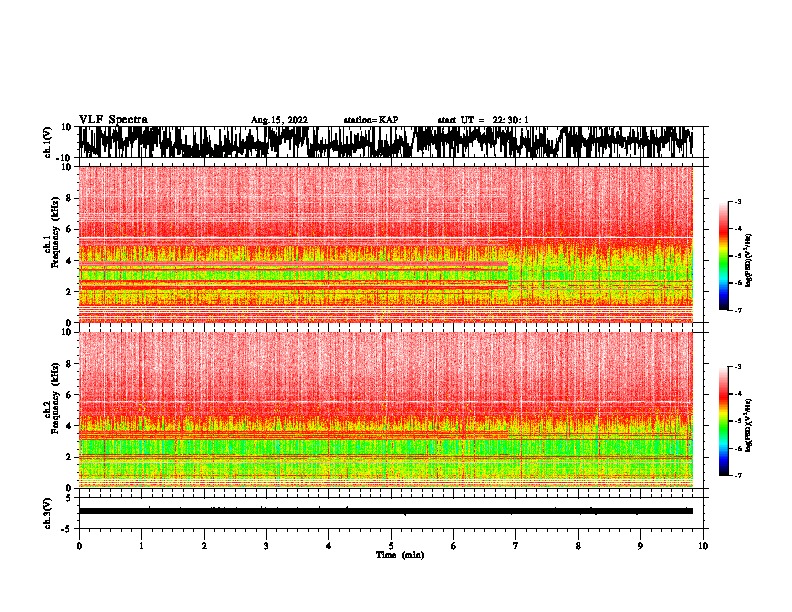Click time axis tick label "0"
Screen dimensions: 792x612
click(79, 546)
